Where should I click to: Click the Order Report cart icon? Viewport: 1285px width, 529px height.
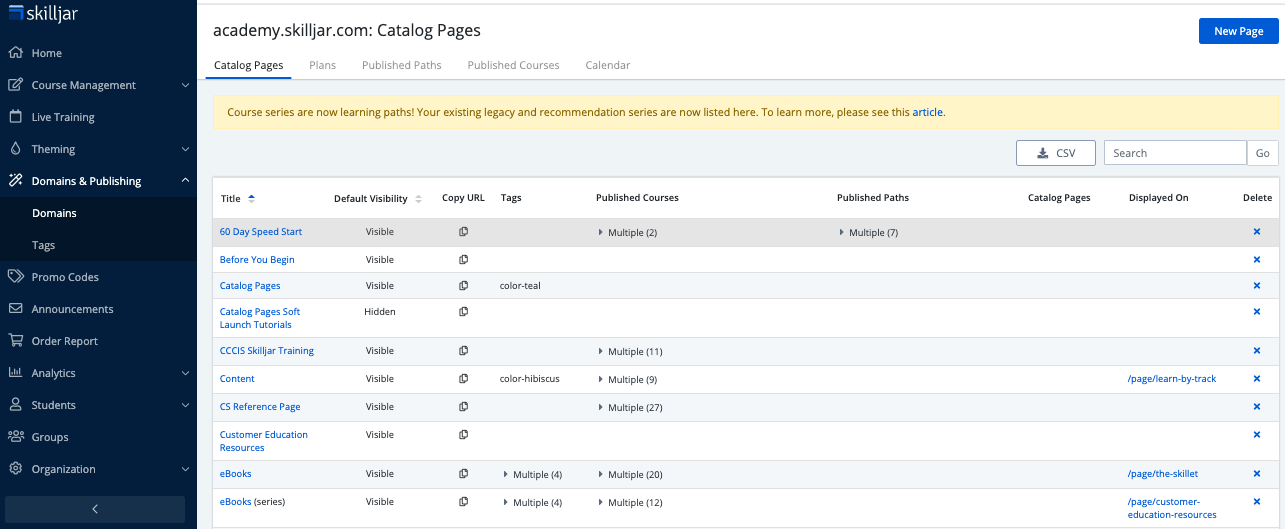coord(15,341)
